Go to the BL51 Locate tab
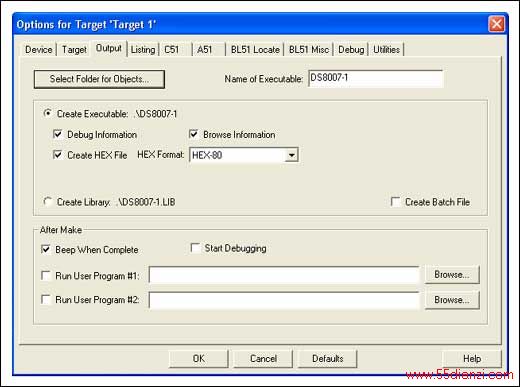520x387 pixels. (x=255, y=50)
